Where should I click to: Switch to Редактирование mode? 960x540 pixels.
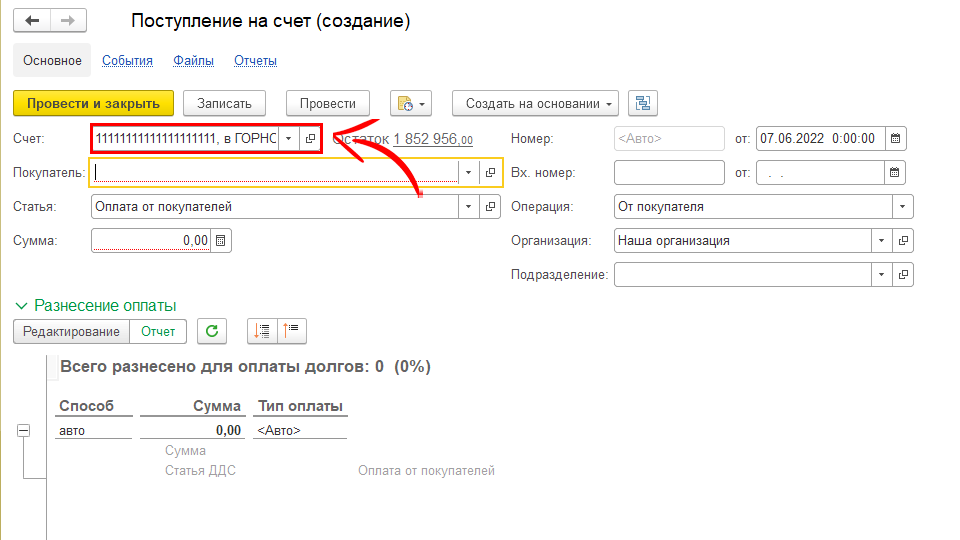pyautogui.click(x=71, y=331)
